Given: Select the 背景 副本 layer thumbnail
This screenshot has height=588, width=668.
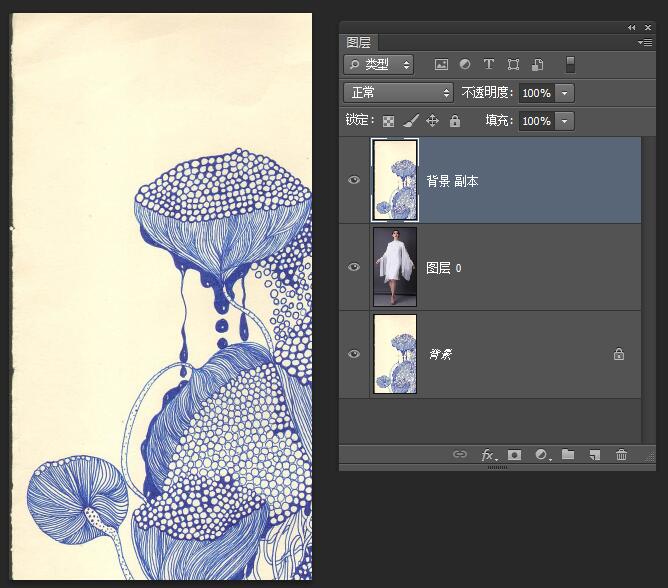Looking at the screenshot, I should click(x=395, y=180).
